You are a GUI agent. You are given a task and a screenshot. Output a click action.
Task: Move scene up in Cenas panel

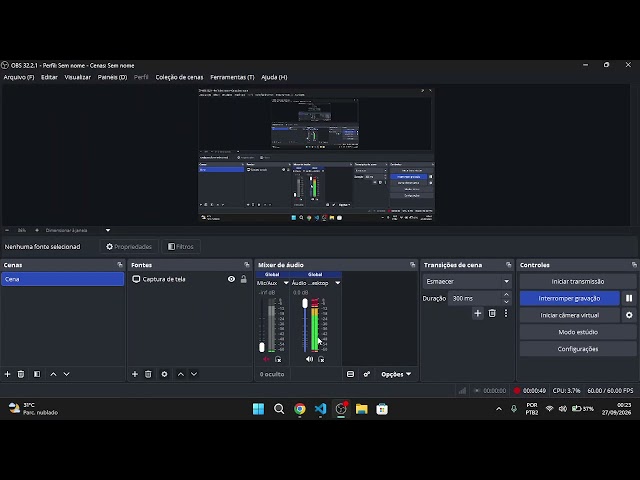(x=53, y=374)
